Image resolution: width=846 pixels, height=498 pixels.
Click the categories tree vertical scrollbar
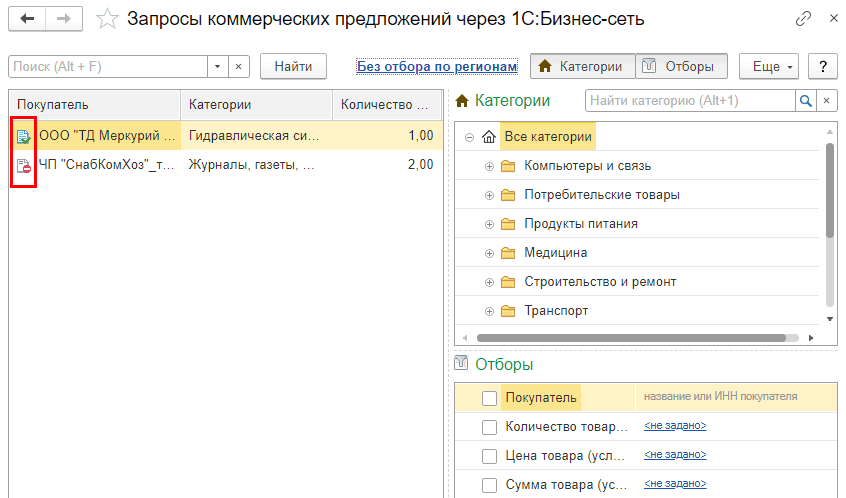829,190
